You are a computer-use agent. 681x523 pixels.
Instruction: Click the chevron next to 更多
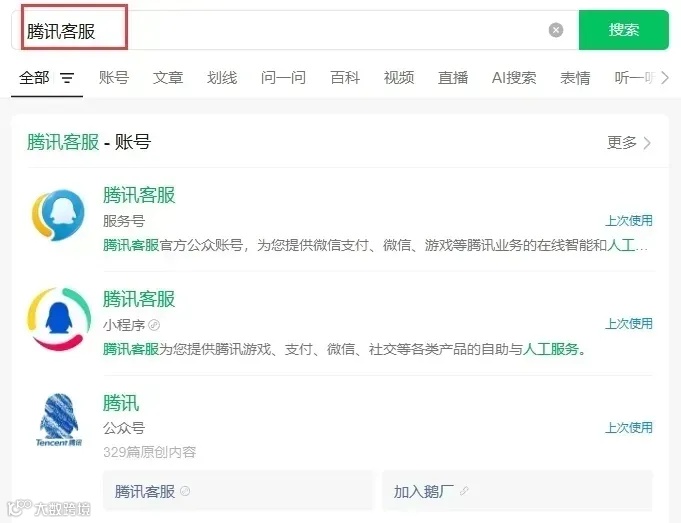647,143
